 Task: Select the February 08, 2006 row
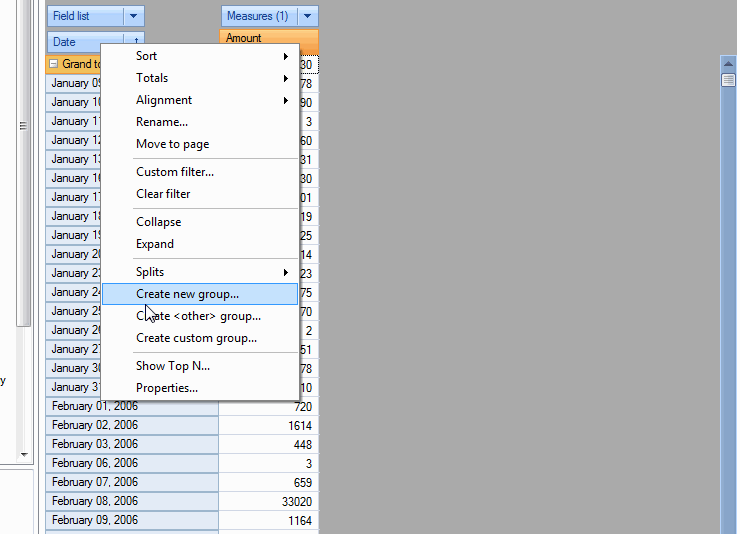pos(131,501)
